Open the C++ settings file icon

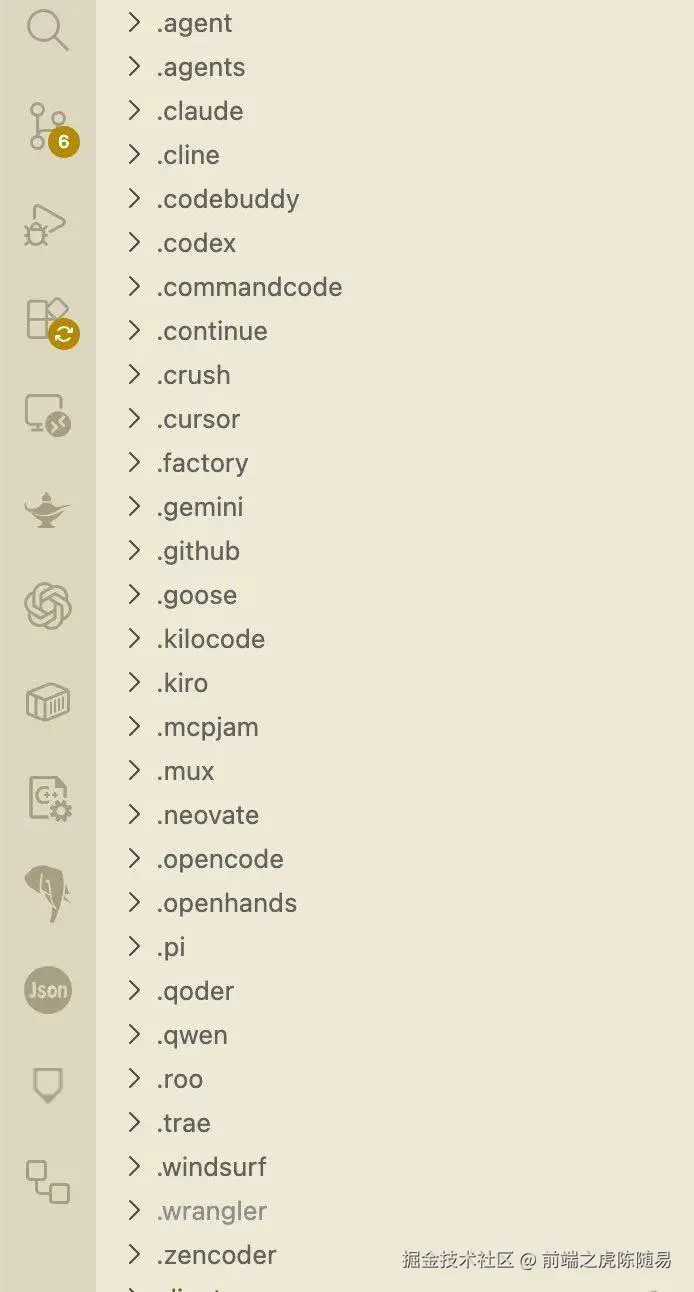coord(47,798)
